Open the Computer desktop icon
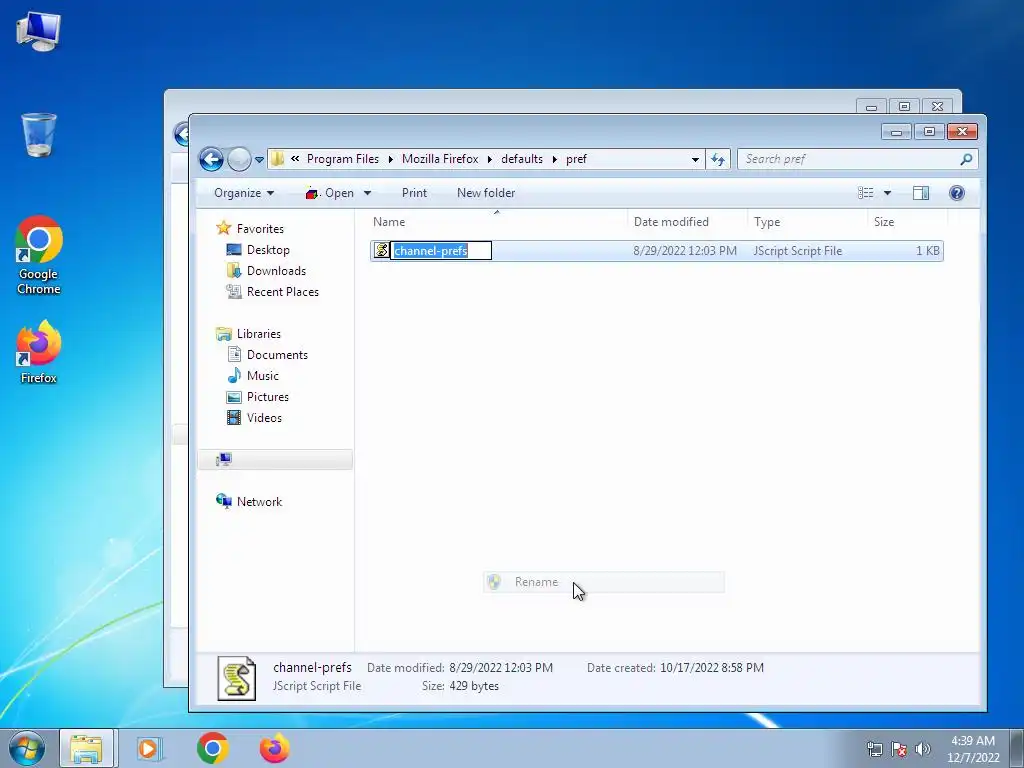Viewport: 1024px width, 768px height. pos(38,30)
